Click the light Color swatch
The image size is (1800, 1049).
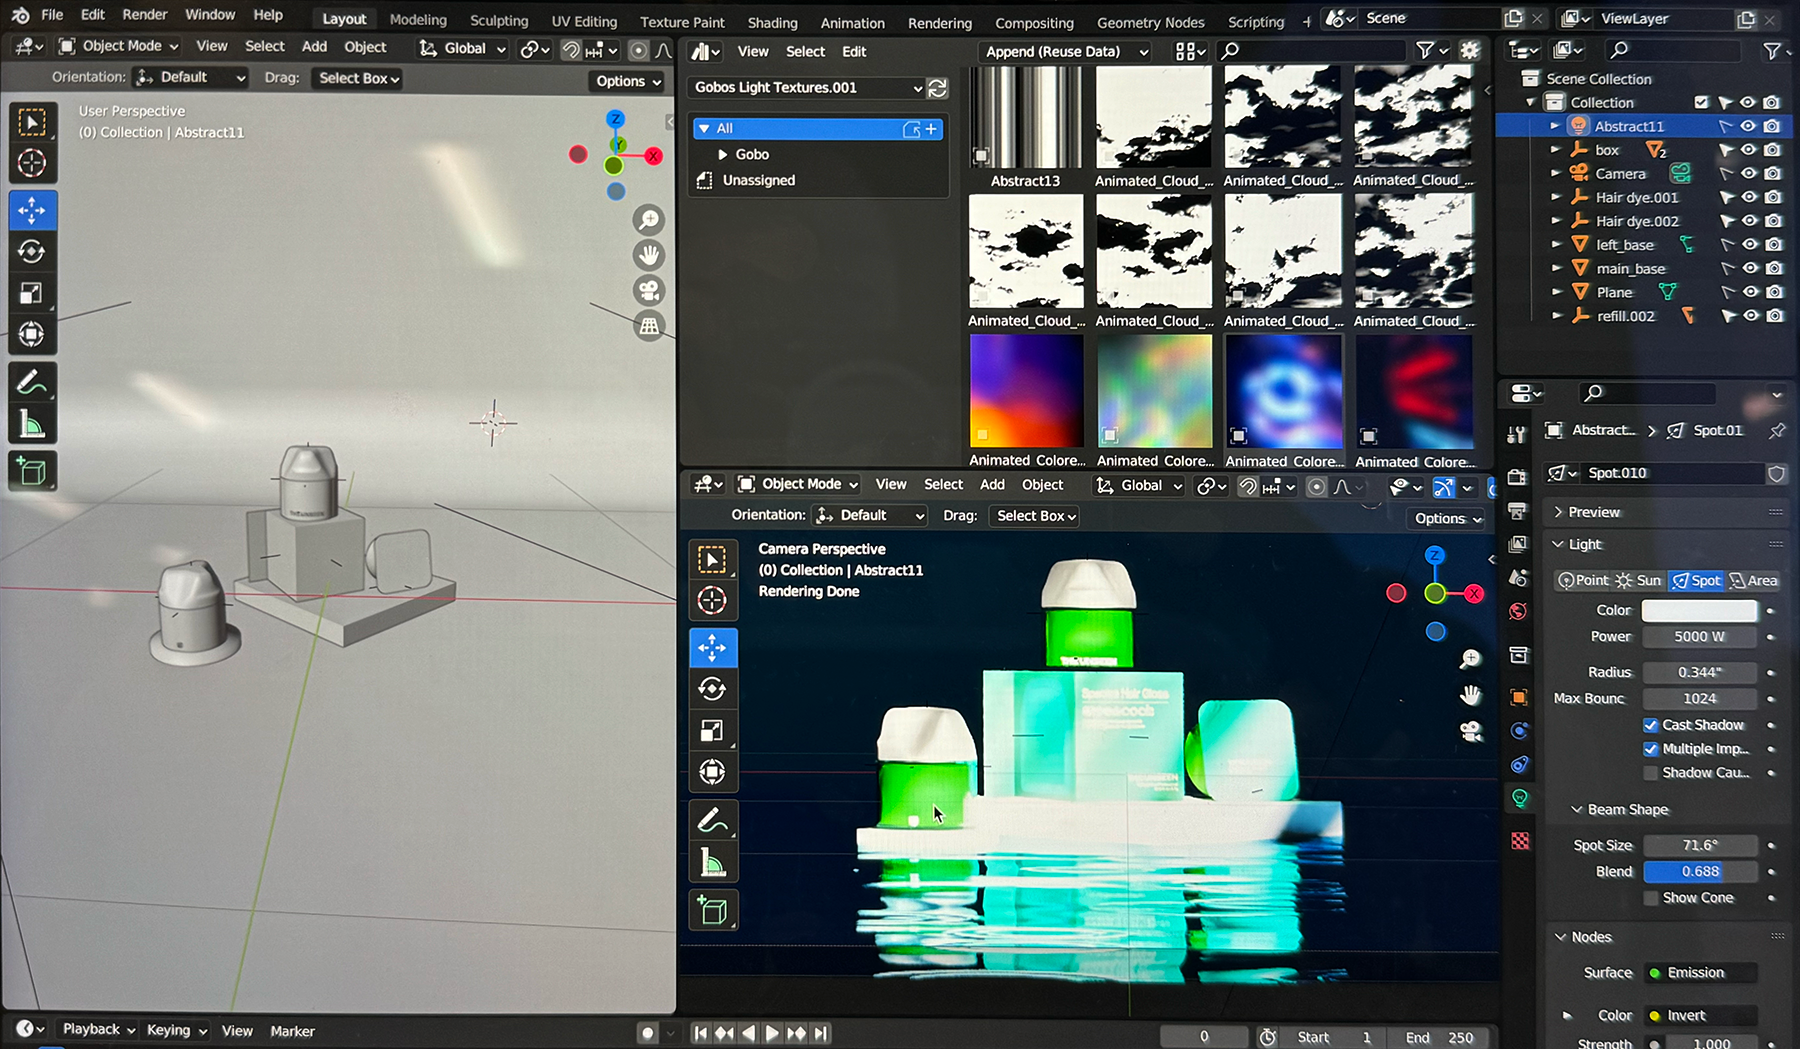coord(1699,610)
